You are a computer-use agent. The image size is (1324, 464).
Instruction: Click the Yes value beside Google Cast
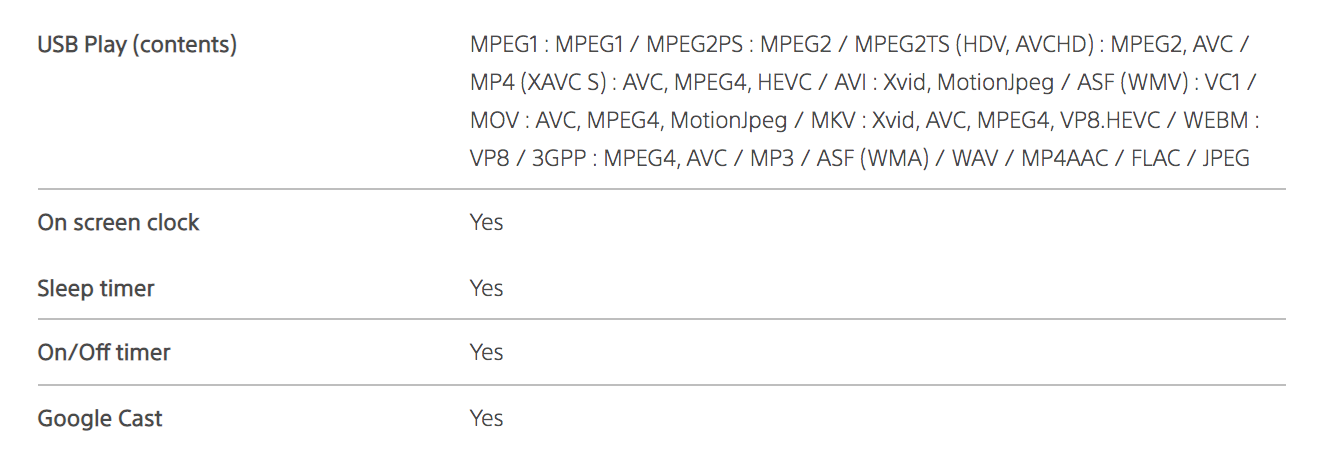(x=486, y=419)
